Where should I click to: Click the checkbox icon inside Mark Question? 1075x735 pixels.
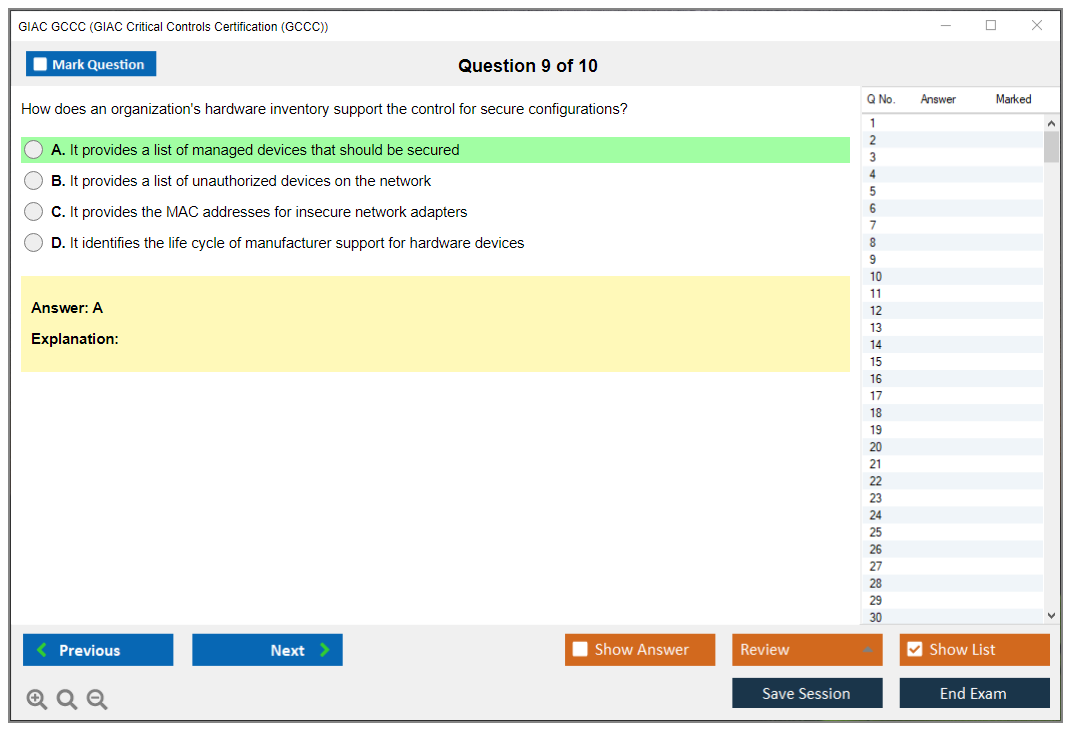click(39, 63)
